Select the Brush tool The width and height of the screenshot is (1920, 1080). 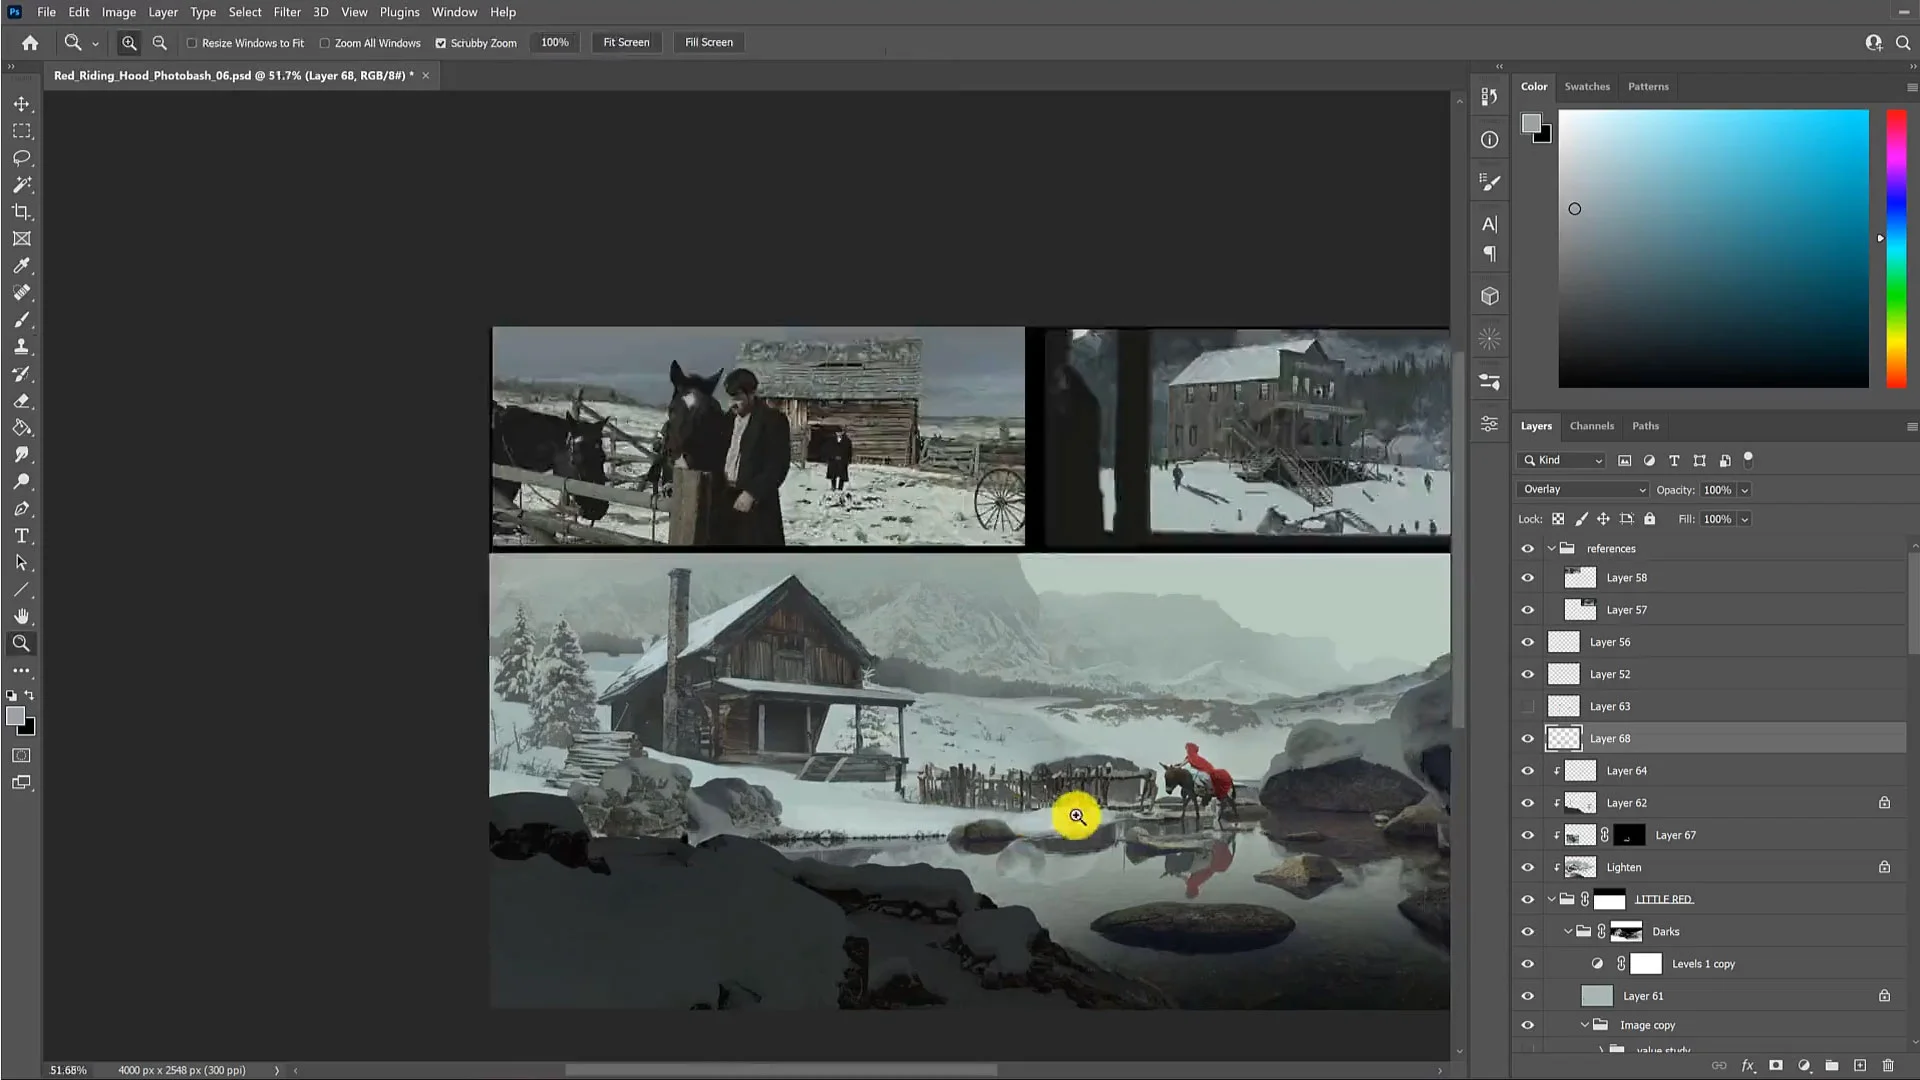[21, 320]
